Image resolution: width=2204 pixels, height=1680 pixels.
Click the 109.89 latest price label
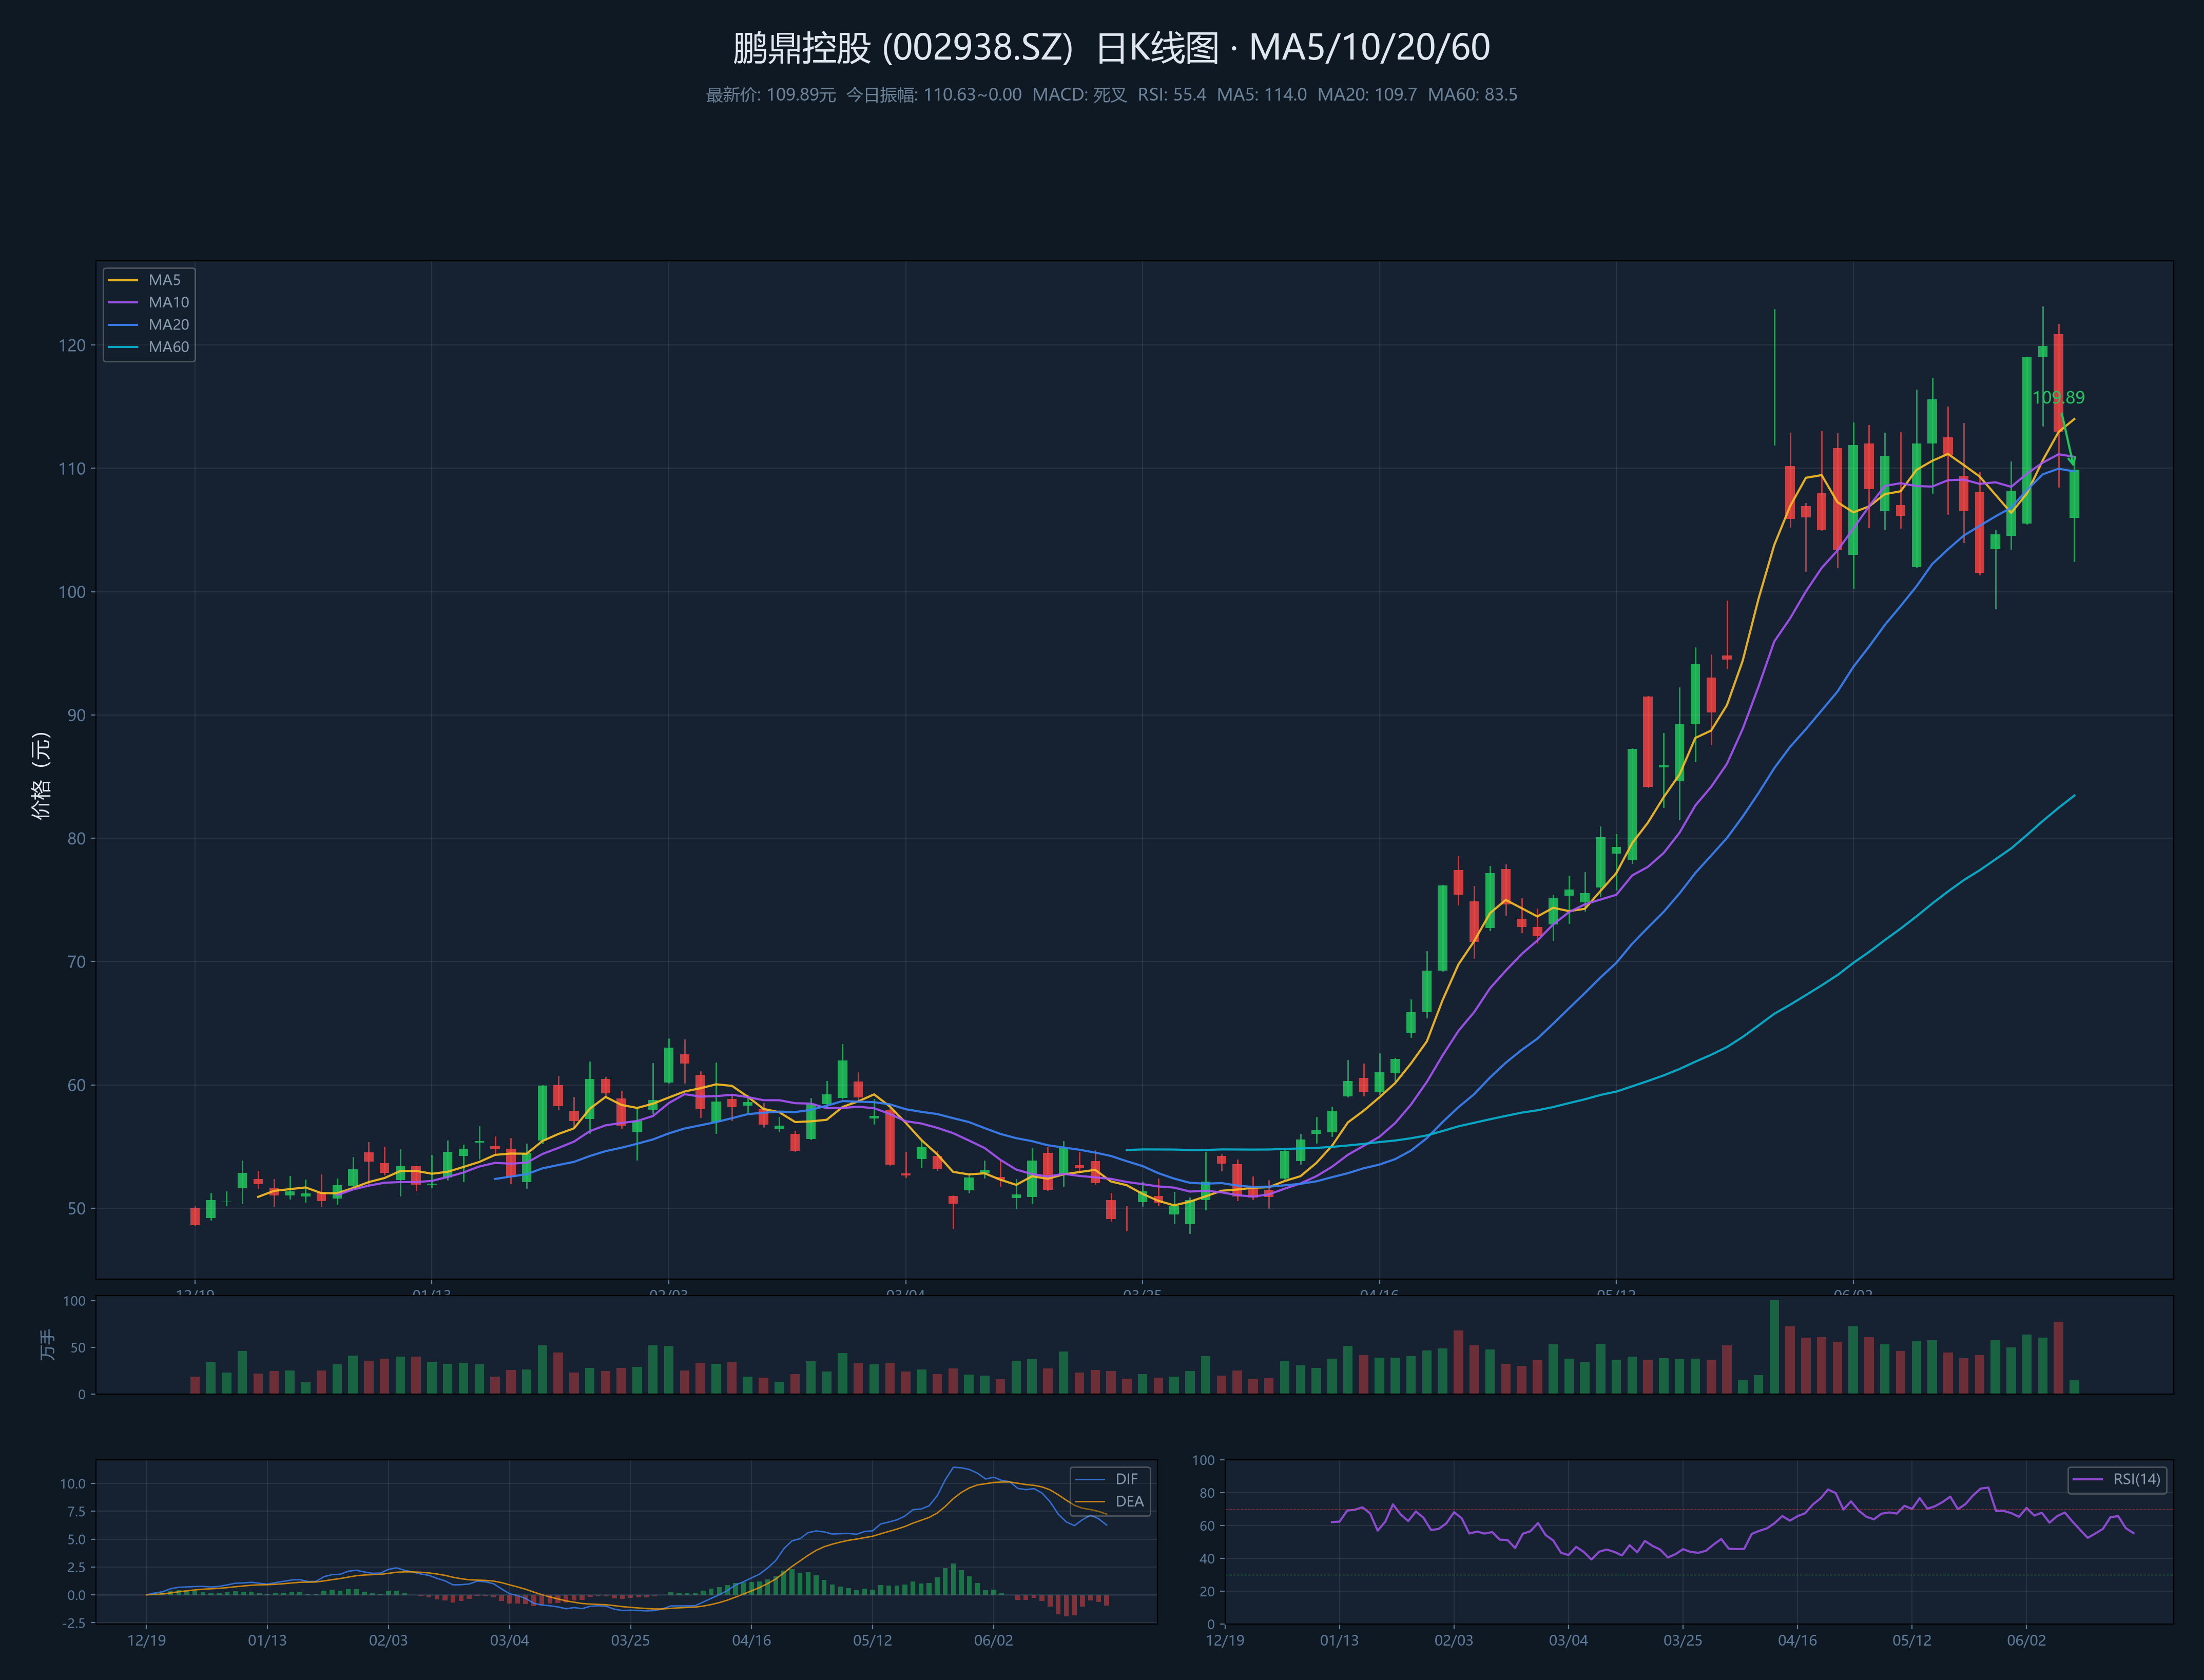click(2058, 398)
